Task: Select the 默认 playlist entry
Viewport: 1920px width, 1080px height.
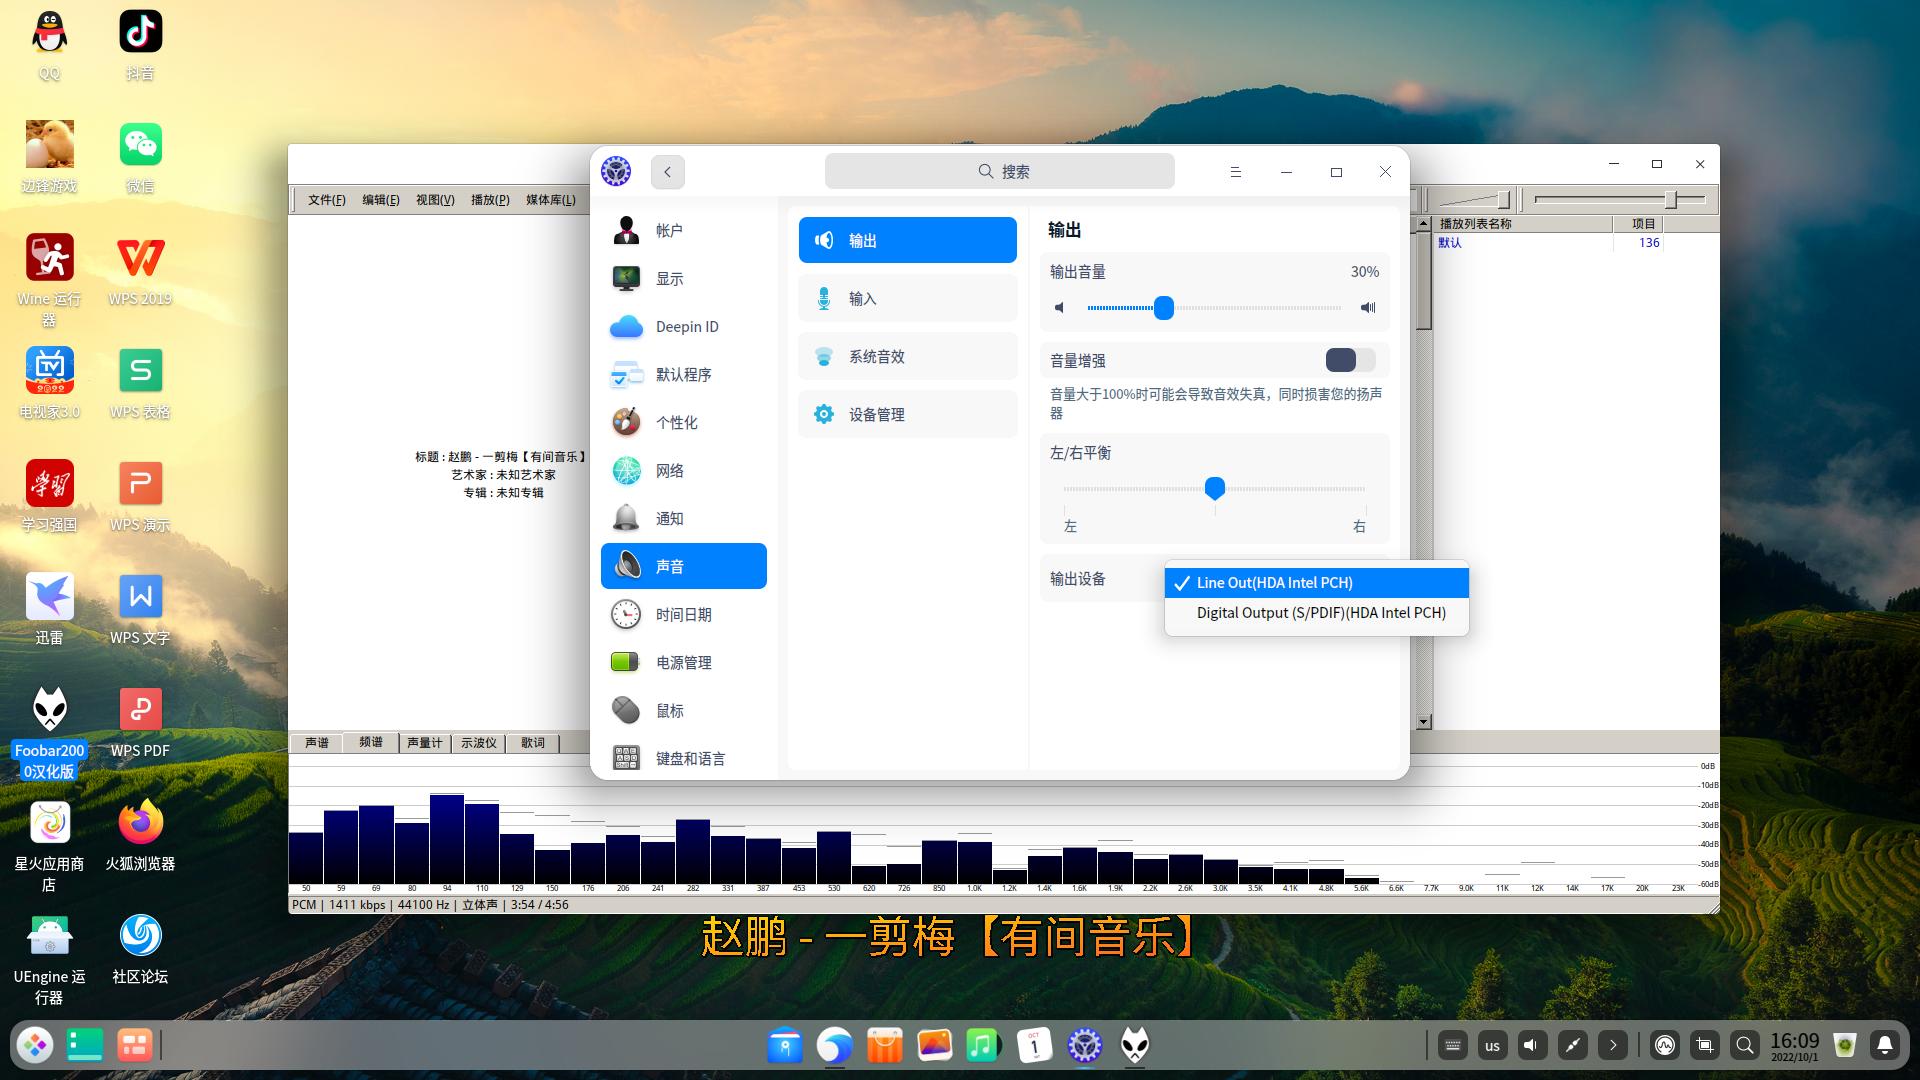Action: point(1450,242)
